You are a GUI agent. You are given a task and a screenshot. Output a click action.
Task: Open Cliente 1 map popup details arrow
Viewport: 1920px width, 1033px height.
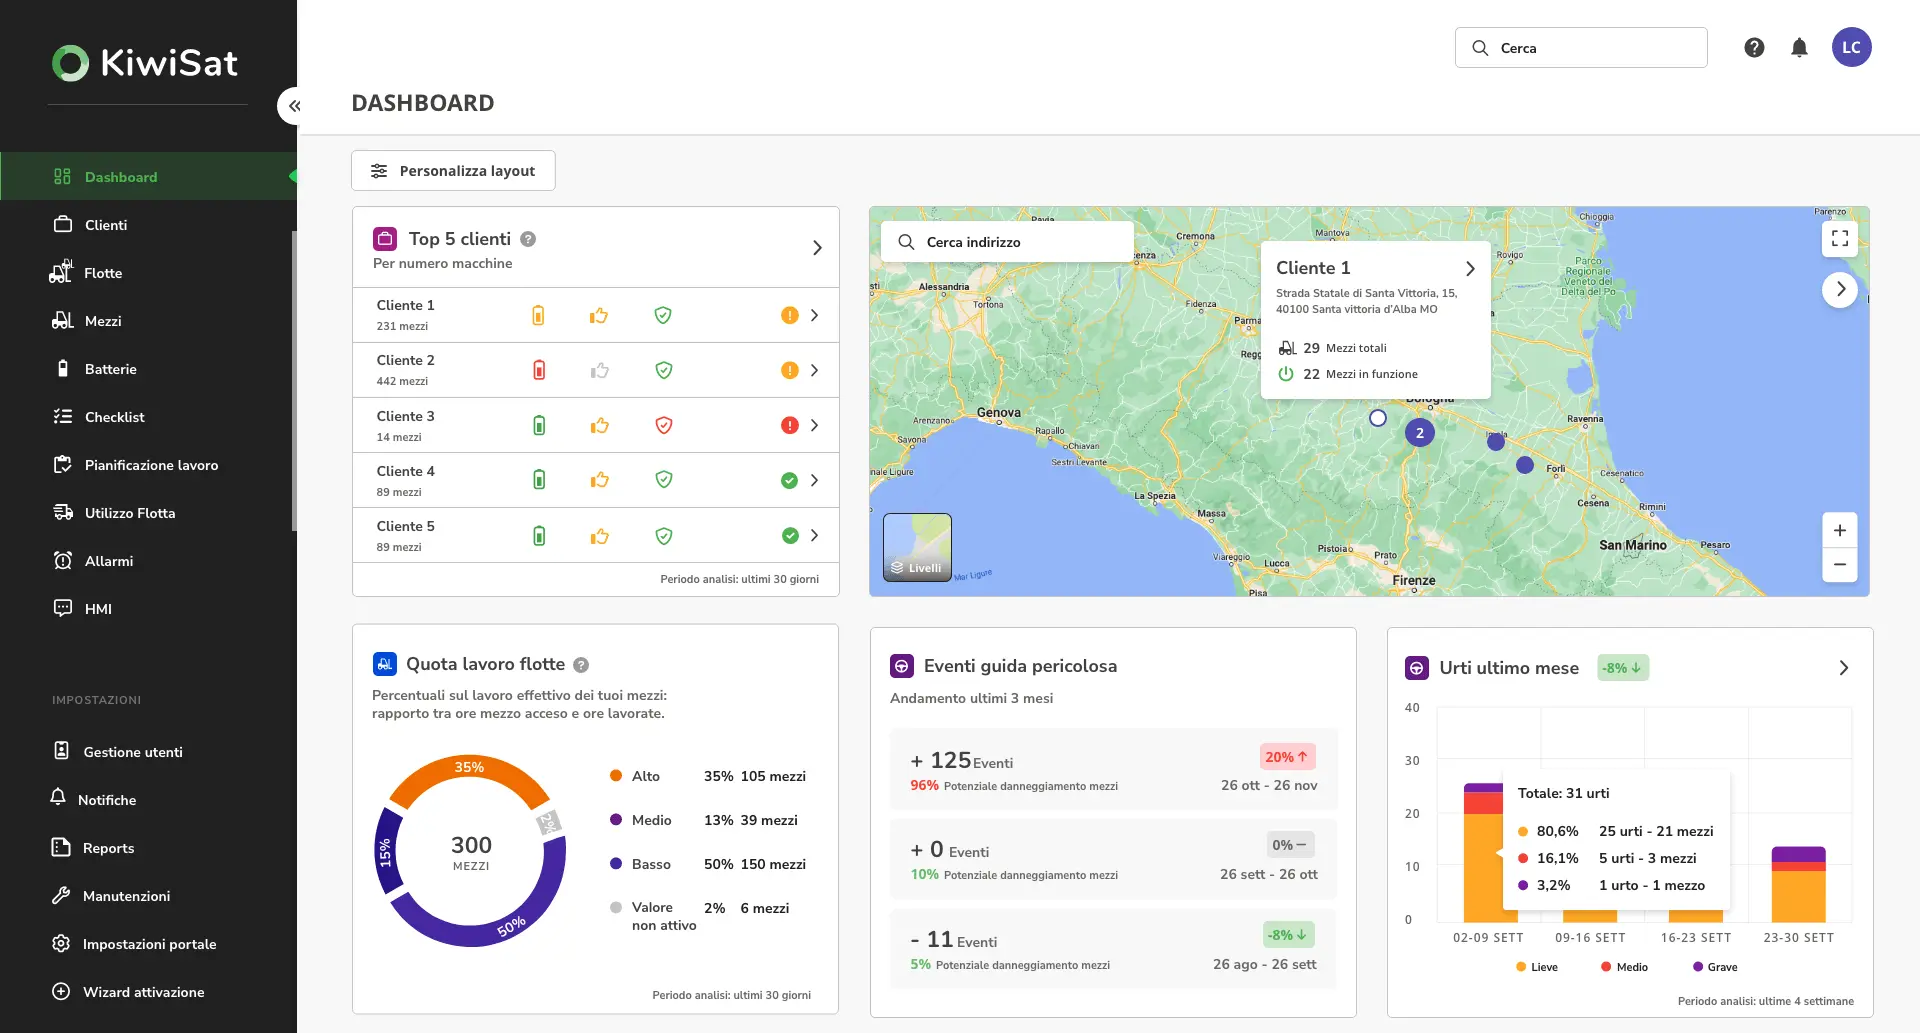pyautogui.click(x=1470, y=269)
